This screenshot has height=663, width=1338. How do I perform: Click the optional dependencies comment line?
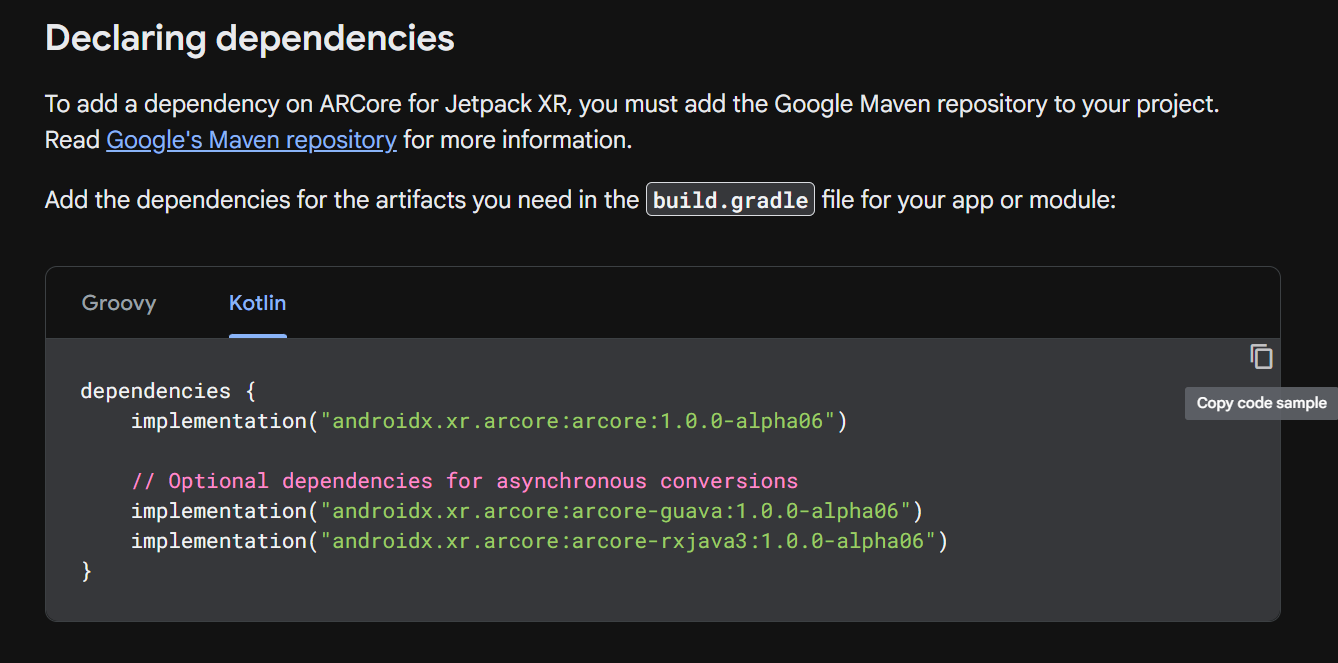464,481
